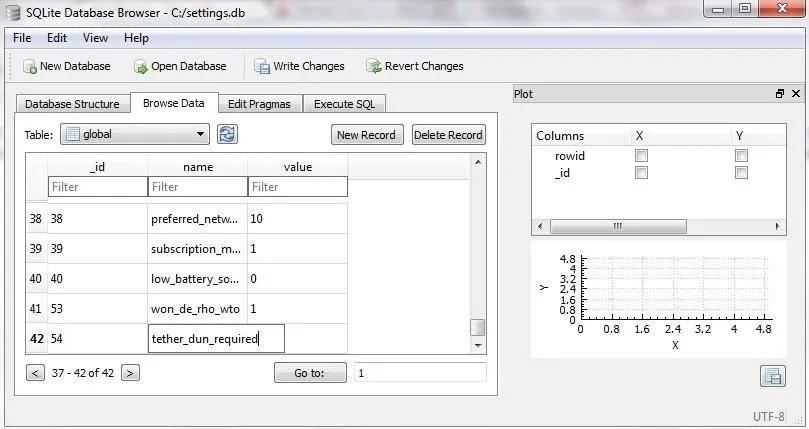The image size is (809, 429).
Task: Check the Y checkbox for rowid
Action: [741, 155]
